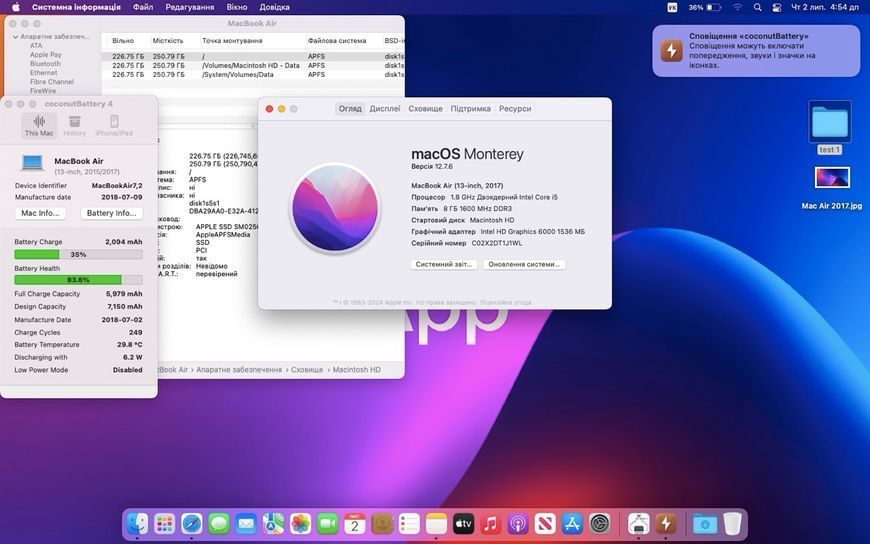Select the test 1 desktop folder

click(x=829, y=128)
